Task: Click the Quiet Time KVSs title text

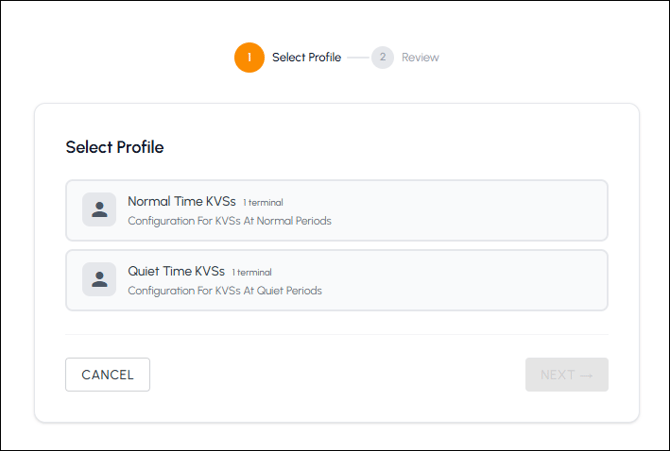Action: tap(176, 271)
